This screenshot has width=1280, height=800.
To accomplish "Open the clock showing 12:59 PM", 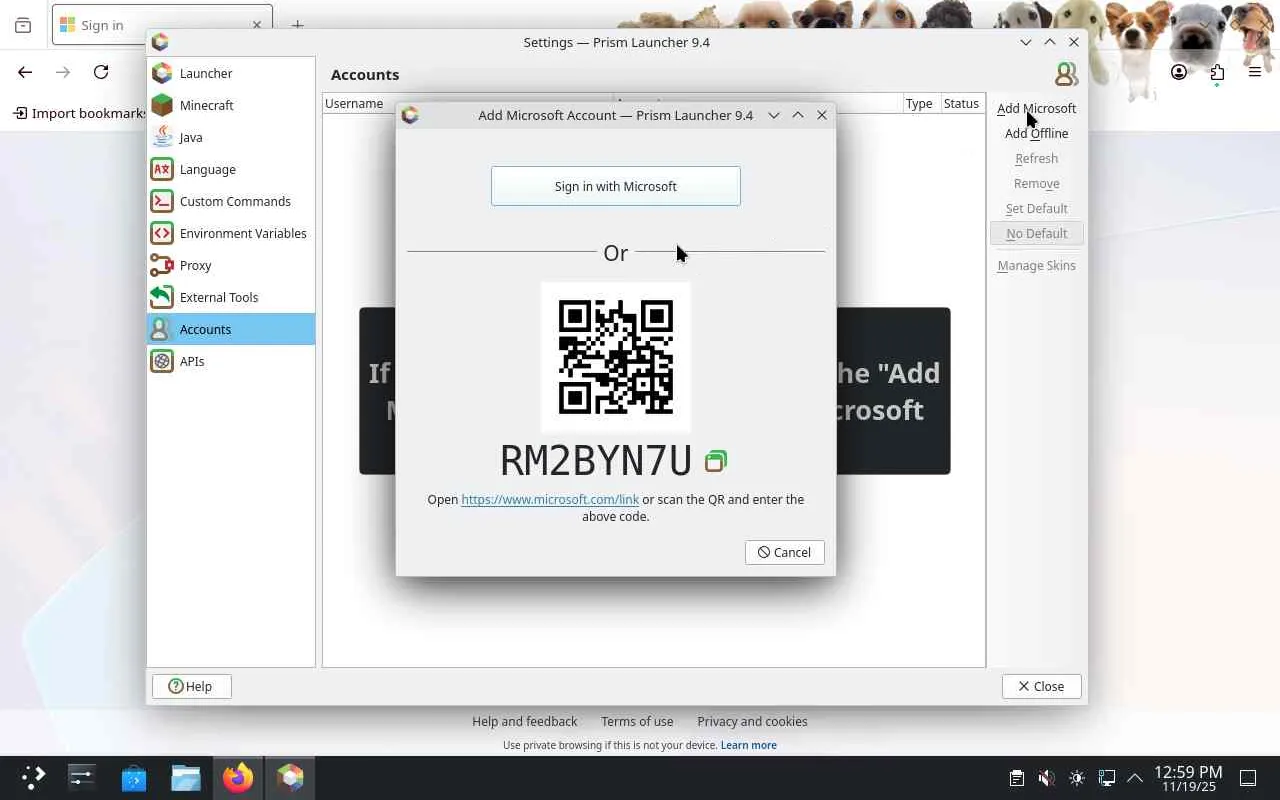I will (1188, 778).
